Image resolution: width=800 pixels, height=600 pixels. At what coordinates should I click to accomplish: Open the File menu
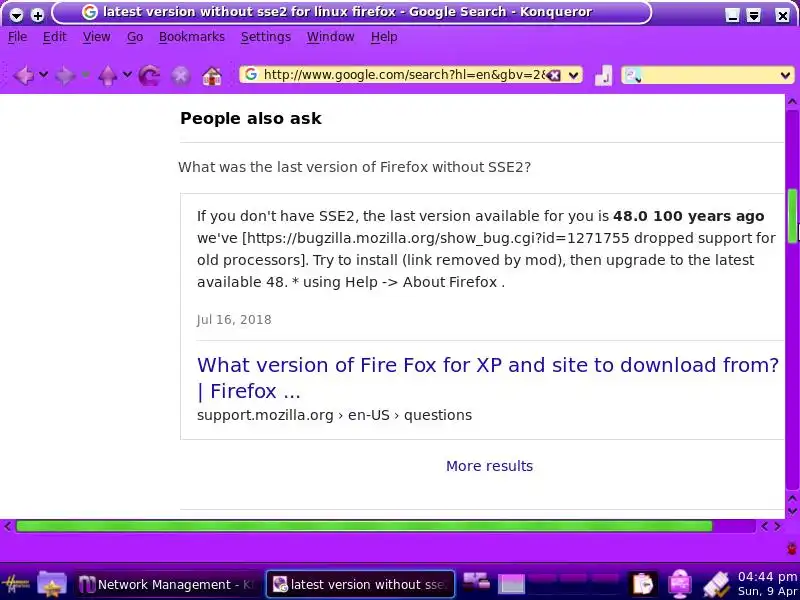click(17, 37)
